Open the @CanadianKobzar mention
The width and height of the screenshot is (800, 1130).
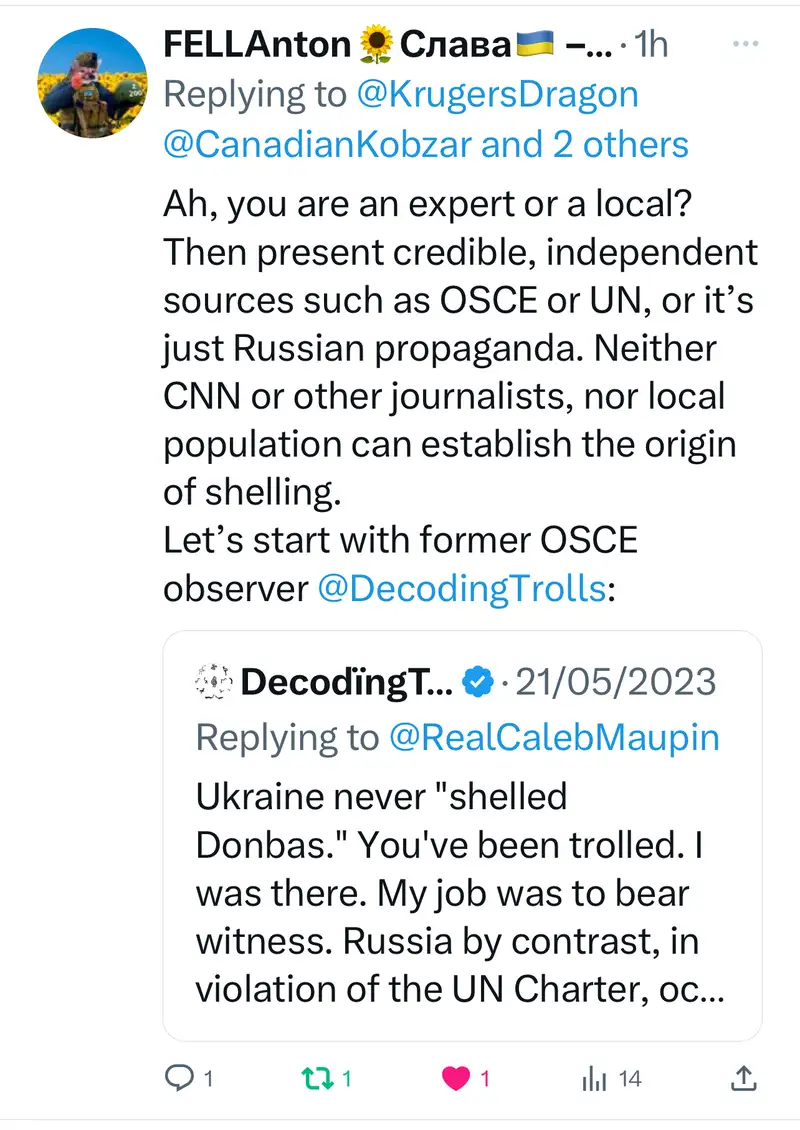click(x=316, y=144)
